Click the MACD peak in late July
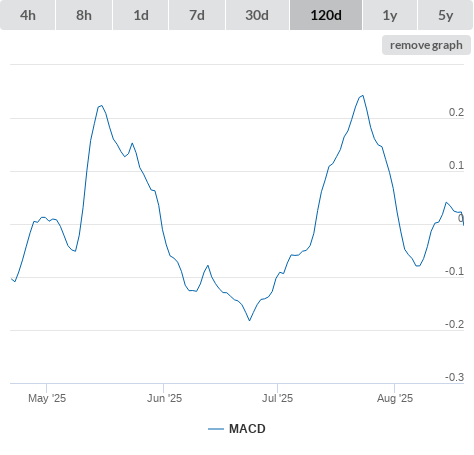Image resolution: width=474 pixels, height=455 pixels. point(362,96)
